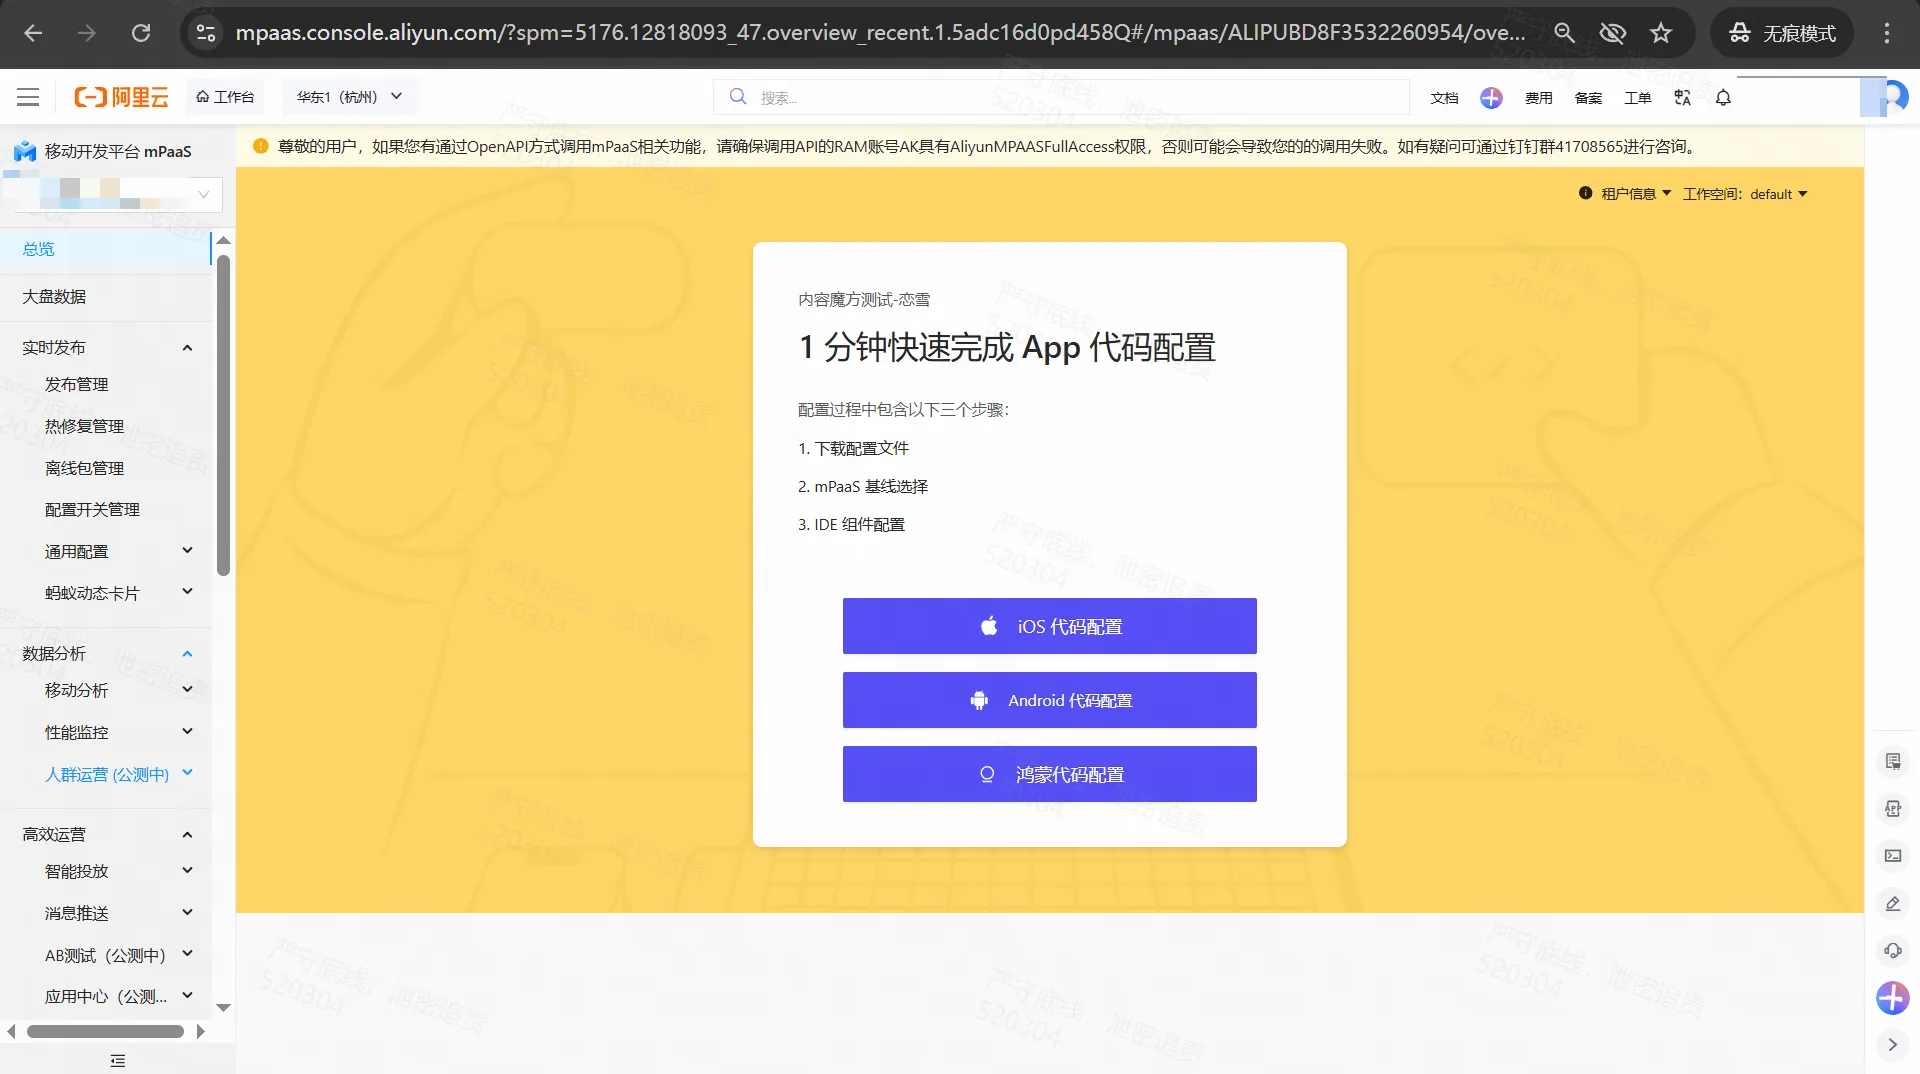Click the crossed-eye tracking protection icon
Viewport: 1920px width, 1074px height.
point(1612,33)
